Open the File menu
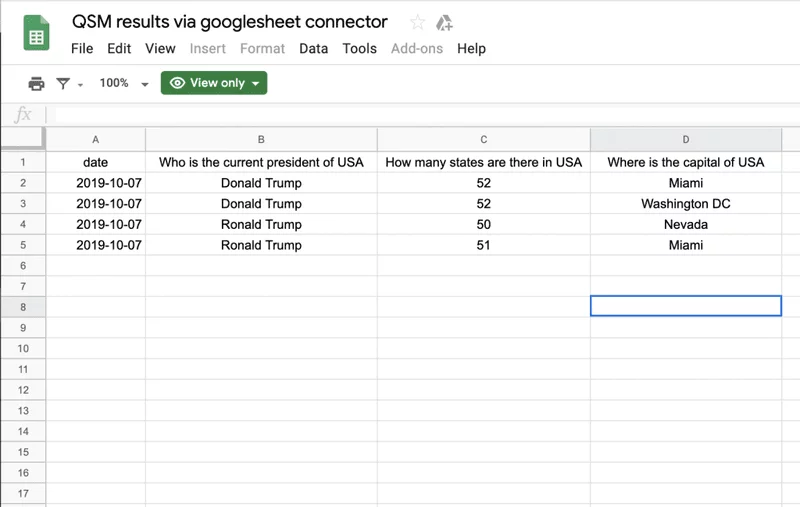Screen dimensions: 800x507 pos(82,48)
